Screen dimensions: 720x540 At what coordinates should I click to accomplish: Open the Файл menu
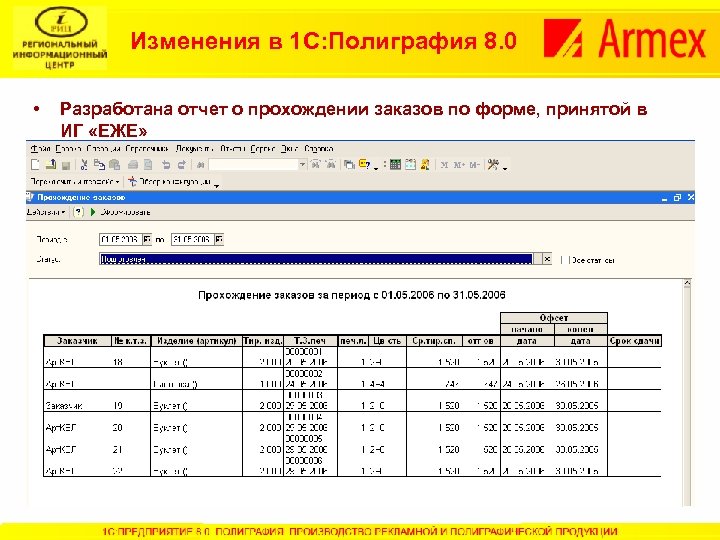(x=40, y=149)
